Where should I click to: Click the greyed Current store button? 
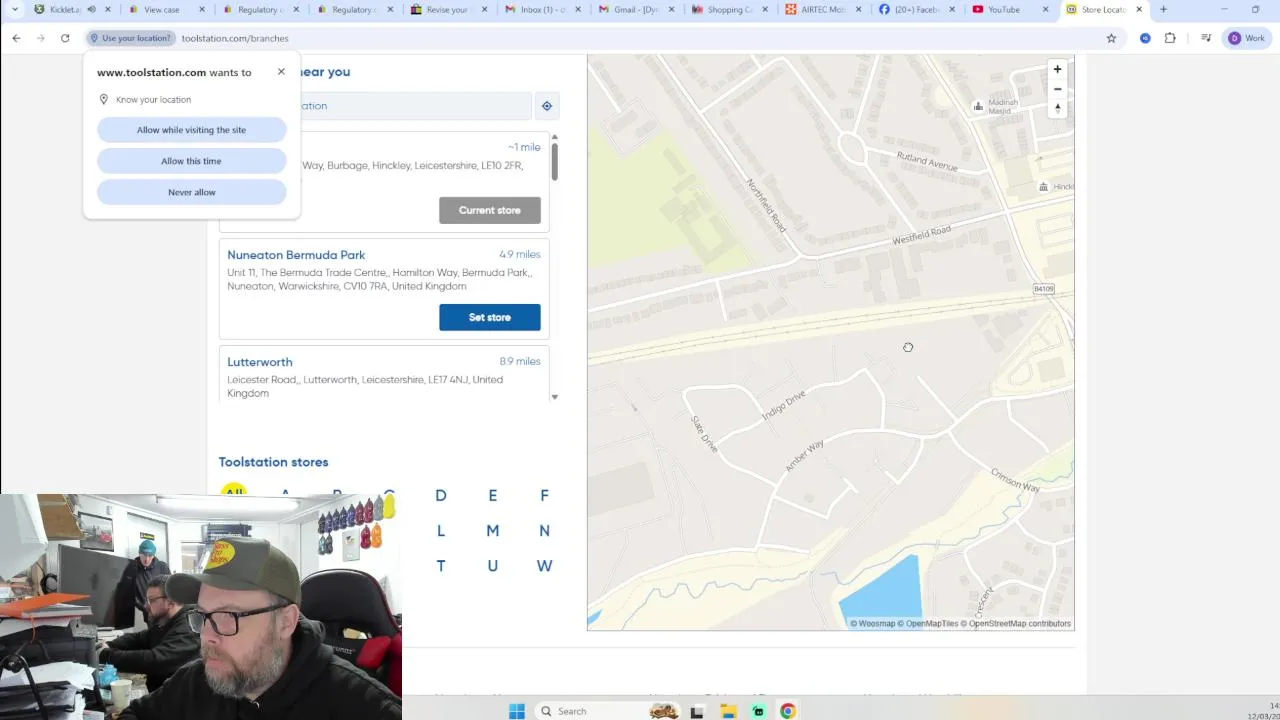pos(490,210)
